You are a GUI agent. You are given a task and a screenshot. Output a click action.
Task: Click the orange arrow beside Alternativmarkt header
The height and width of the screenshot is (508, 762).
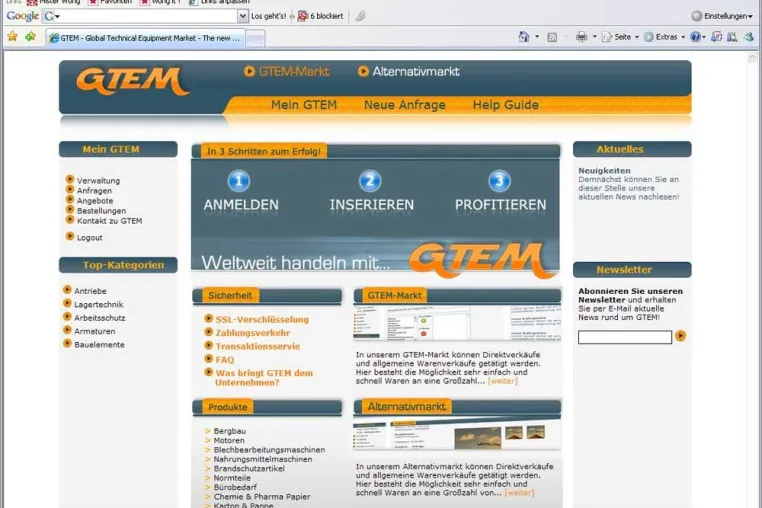click(363, 71)
